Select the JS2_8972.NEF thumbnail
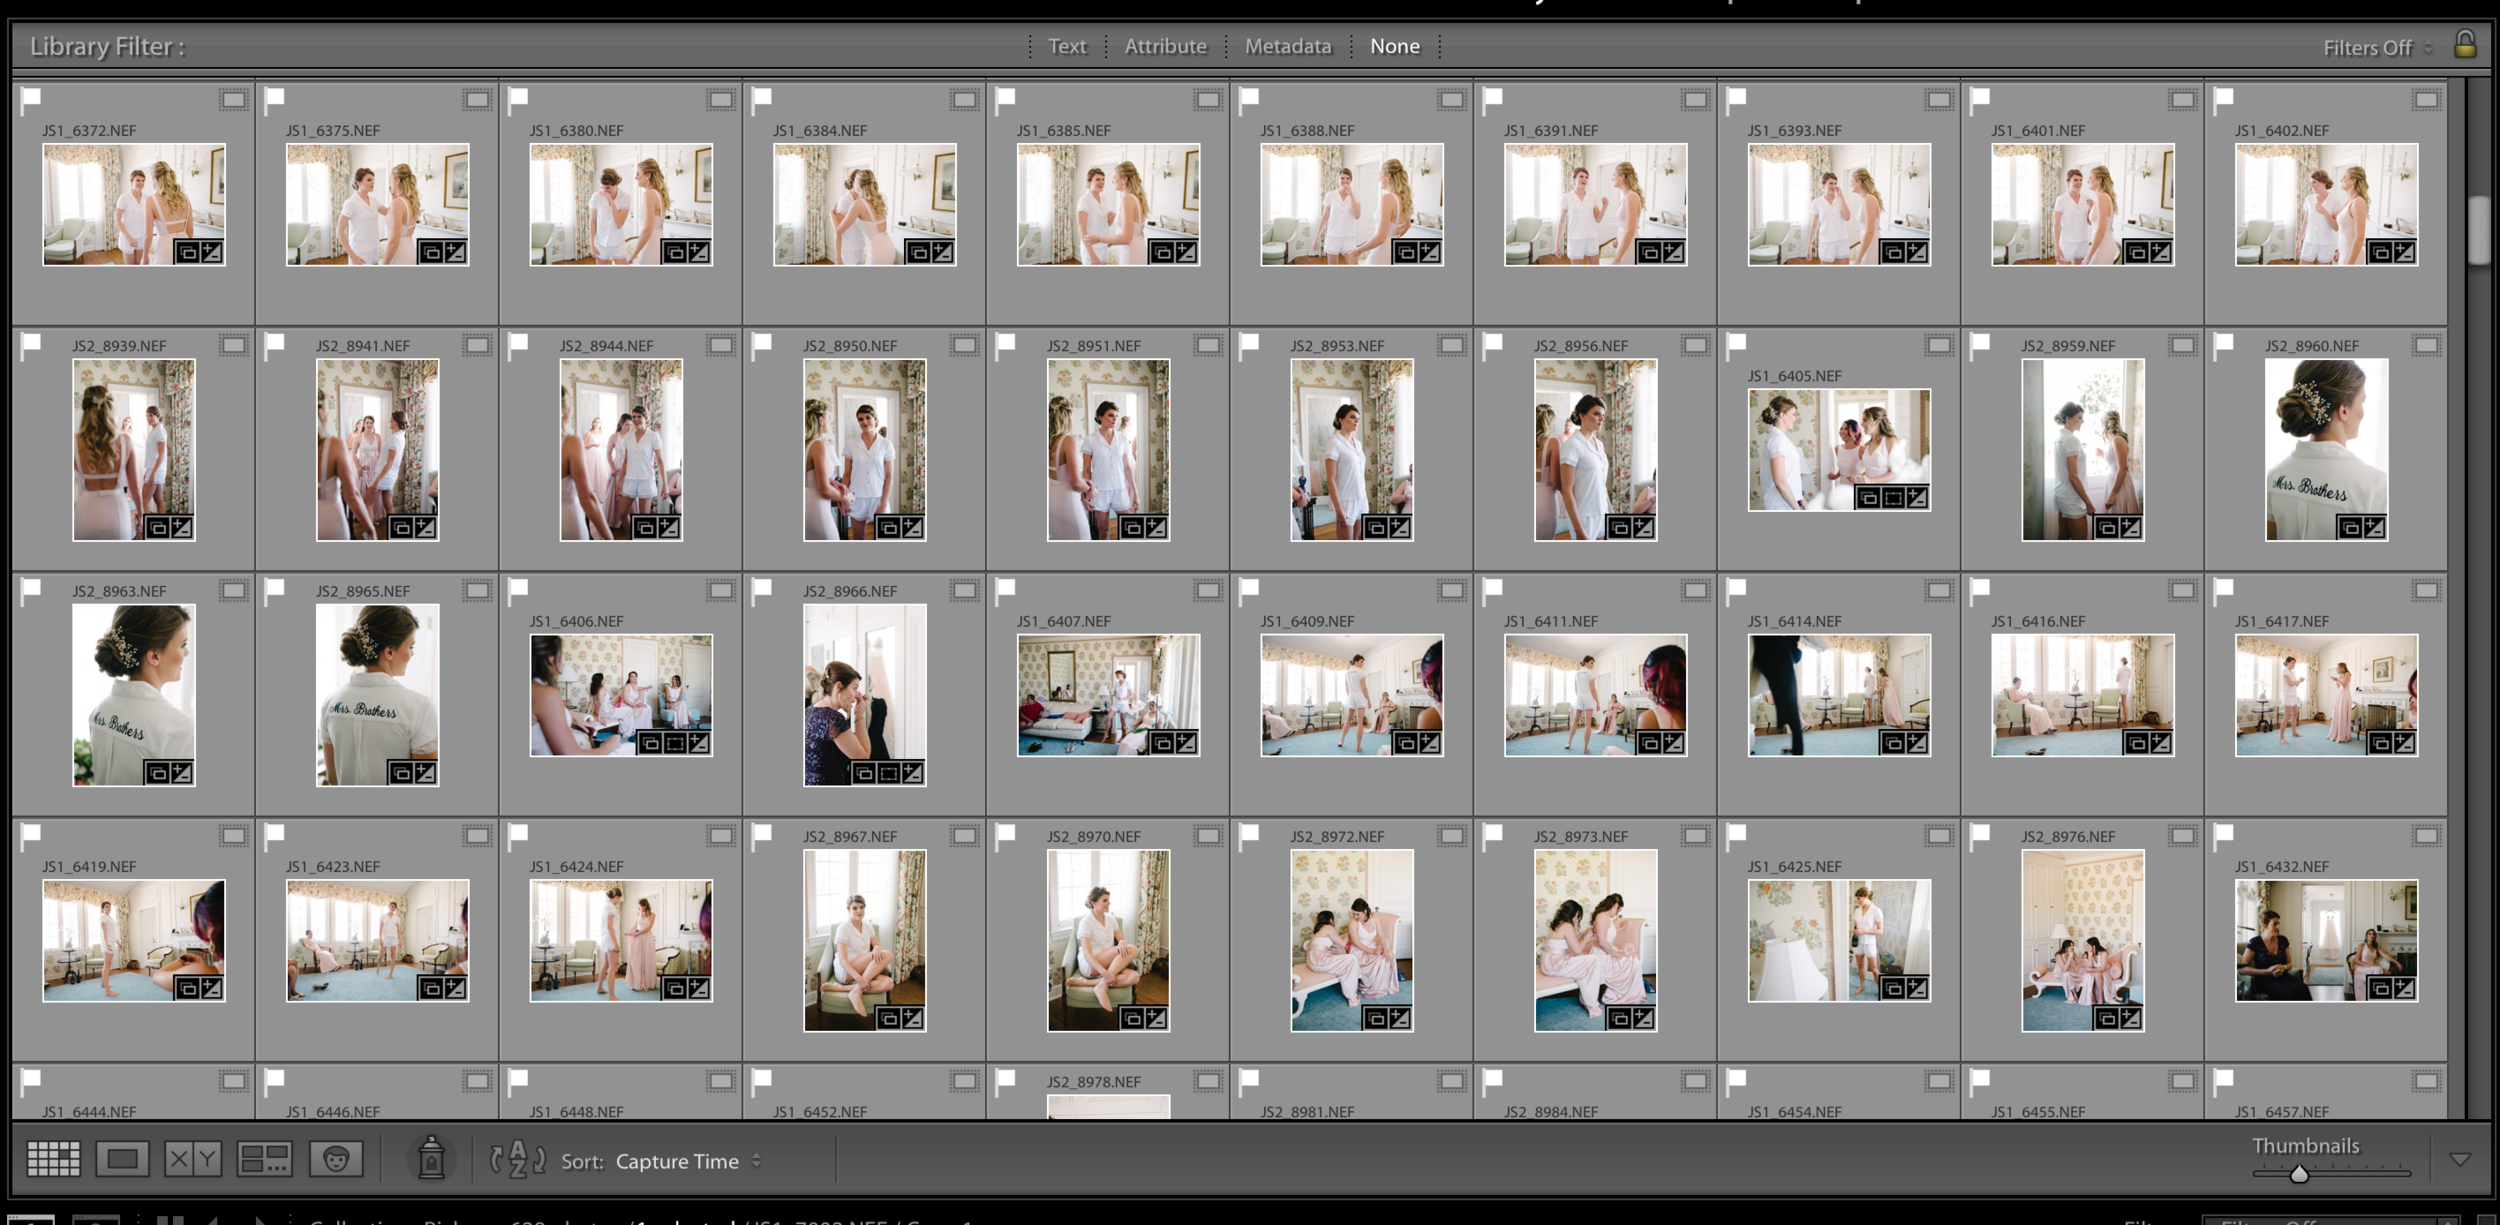 point(1352,940)
